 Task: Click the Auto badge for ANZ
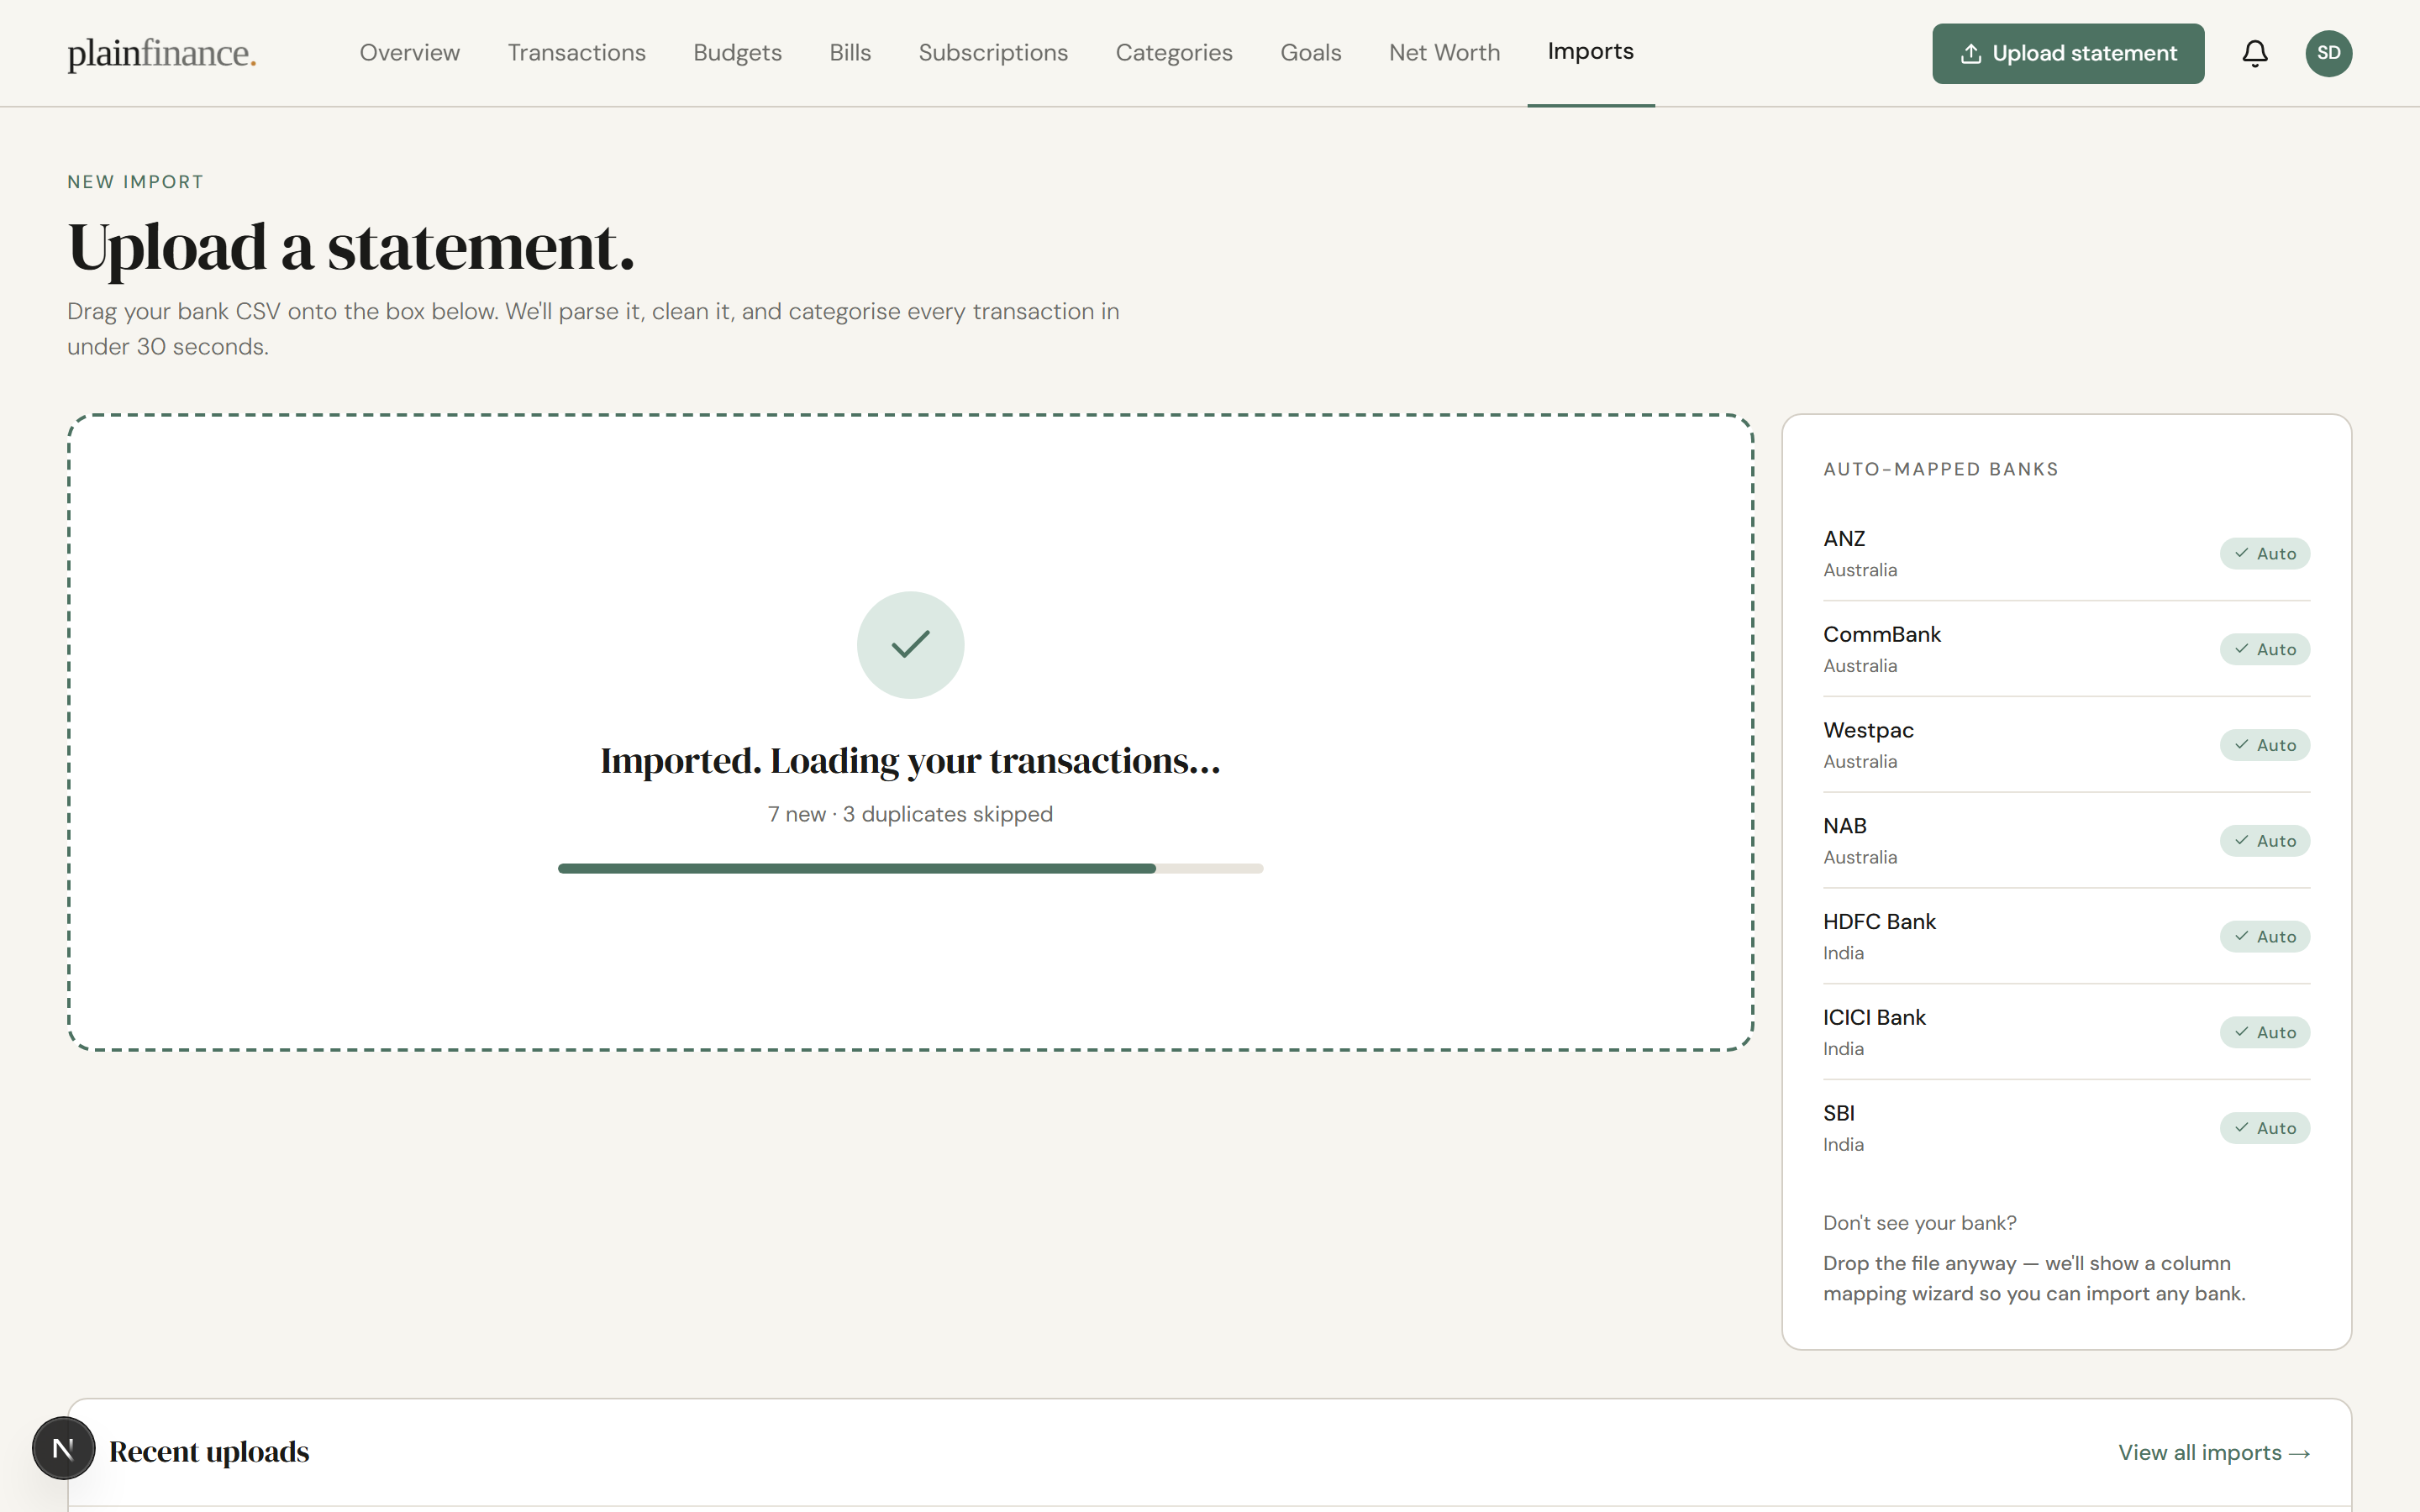[2264, 553]
